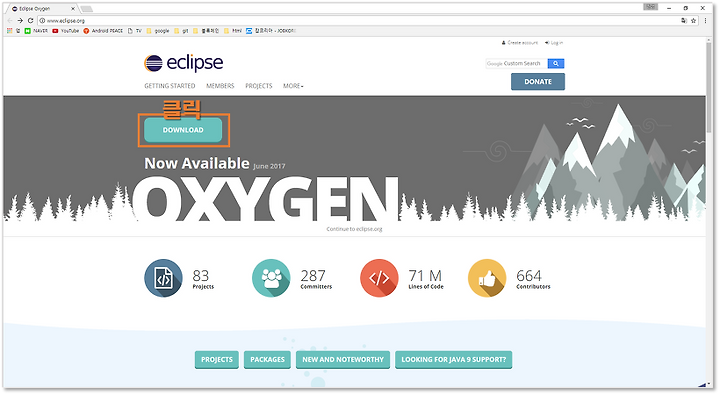The width and height of the screenshot is (720, 395).
Task: Click the '664' contributors count text
Action: tap(529, 276)
